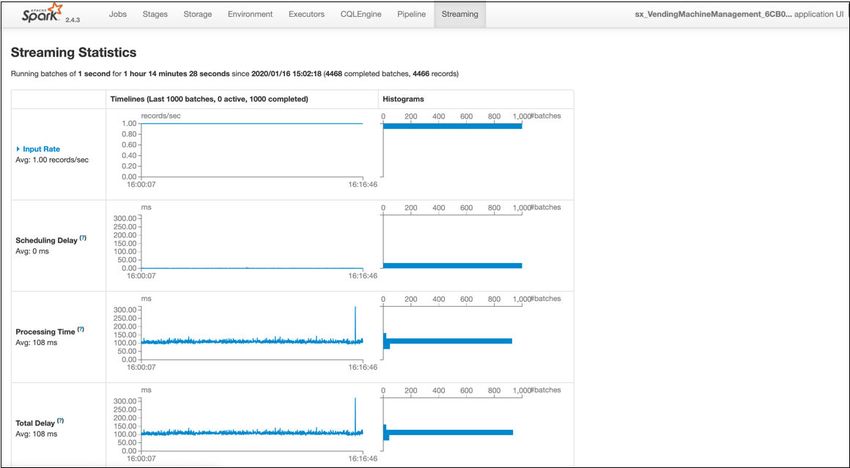850x468 pixels.
Task: Click the Total Delay histogram bar
Action: pyautogui.click(x=449, y=432)
